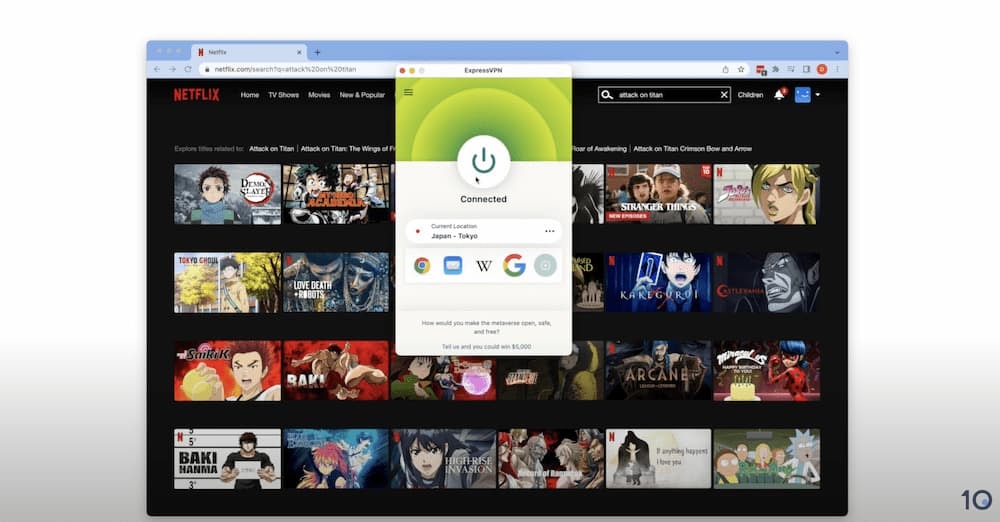Open the Stranger Things thumbnail
The height and width of the screenshot is (522, 1000).
pos(658,194)
